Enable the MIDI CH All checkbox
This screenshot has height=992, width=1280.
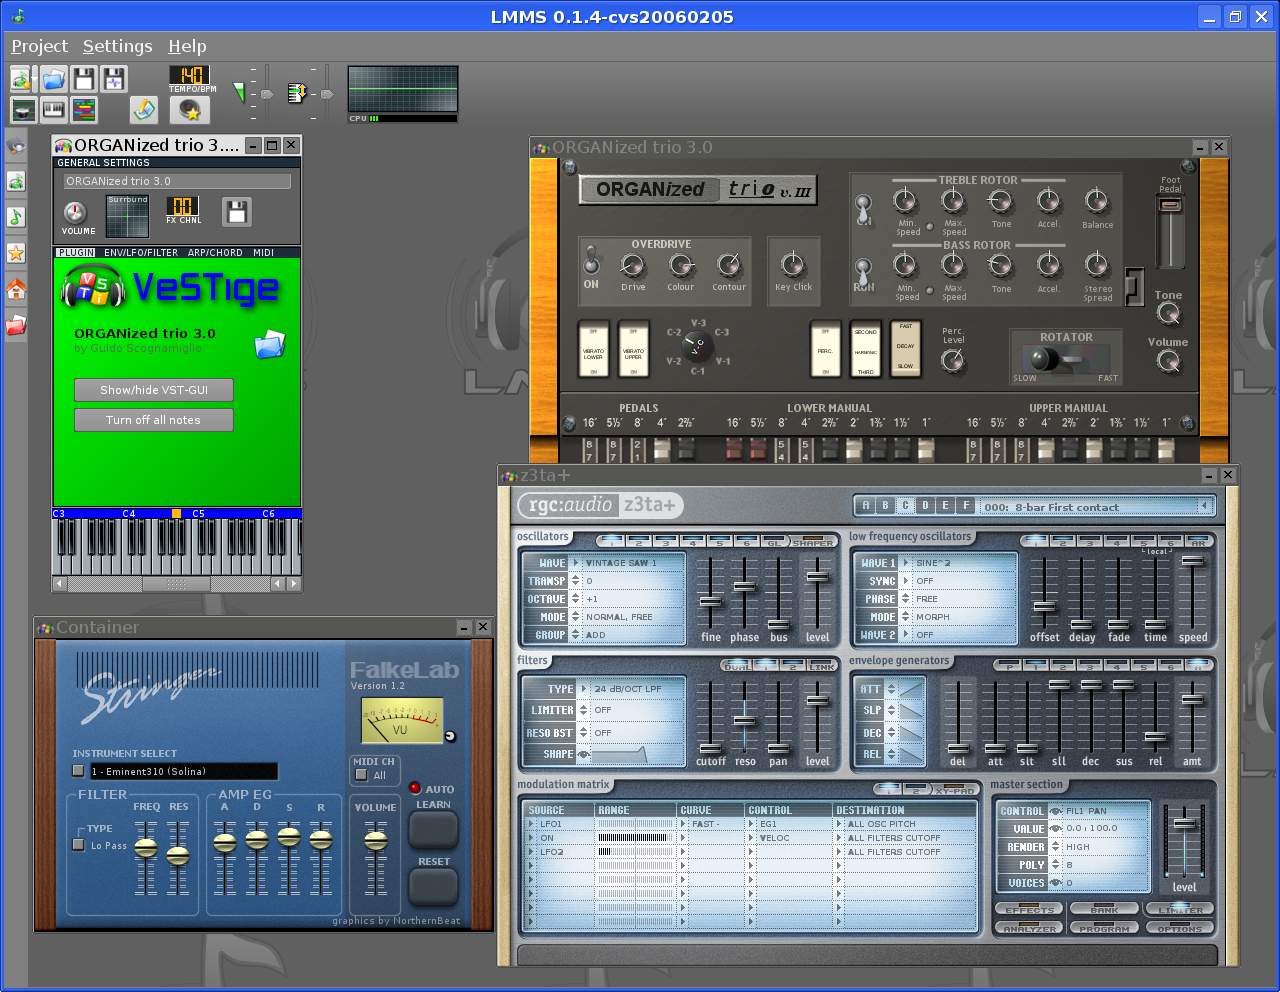(362, 775)
